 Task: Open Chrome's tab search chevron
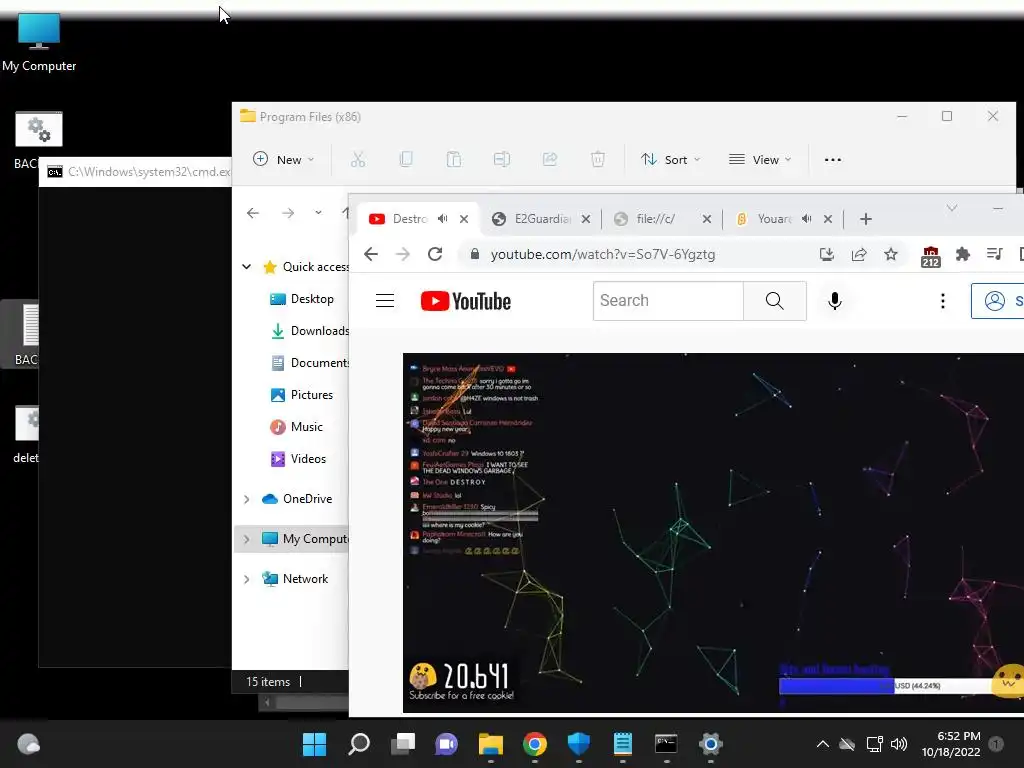pos(952,208)
